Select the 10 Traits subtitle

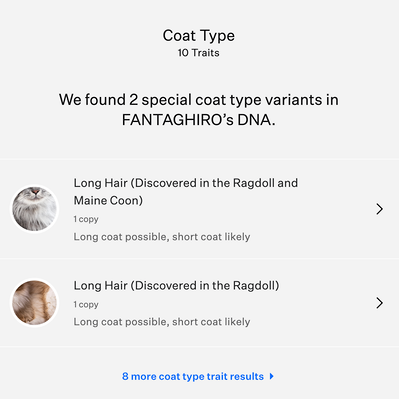[x=199, y=53]
